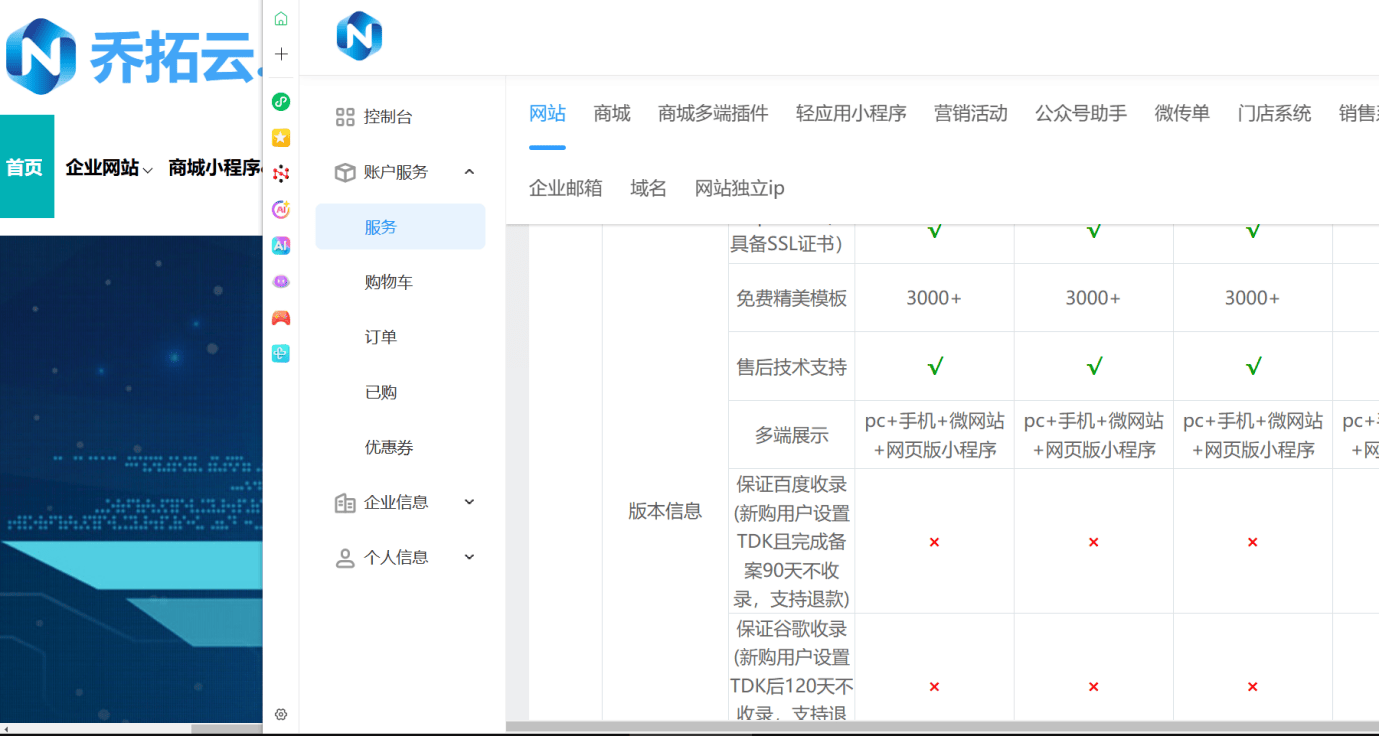Viewport: 1379px width, 736px height.
Task: Collapse the 账户服务 menu section
Action: (x=469, y=172)
